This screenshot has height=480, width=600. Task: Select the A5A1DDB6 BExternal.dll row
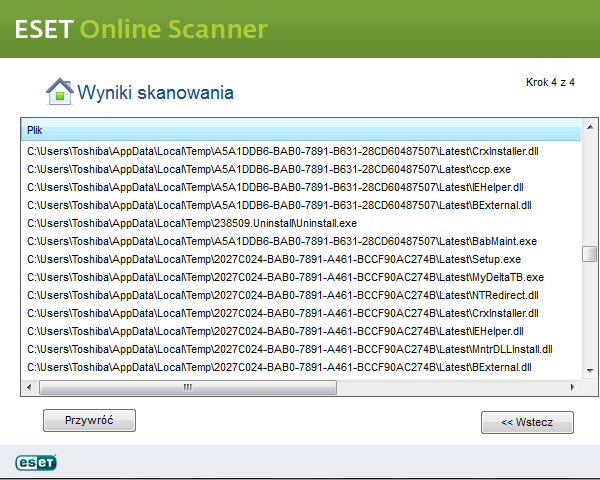[x=301, y=205]
